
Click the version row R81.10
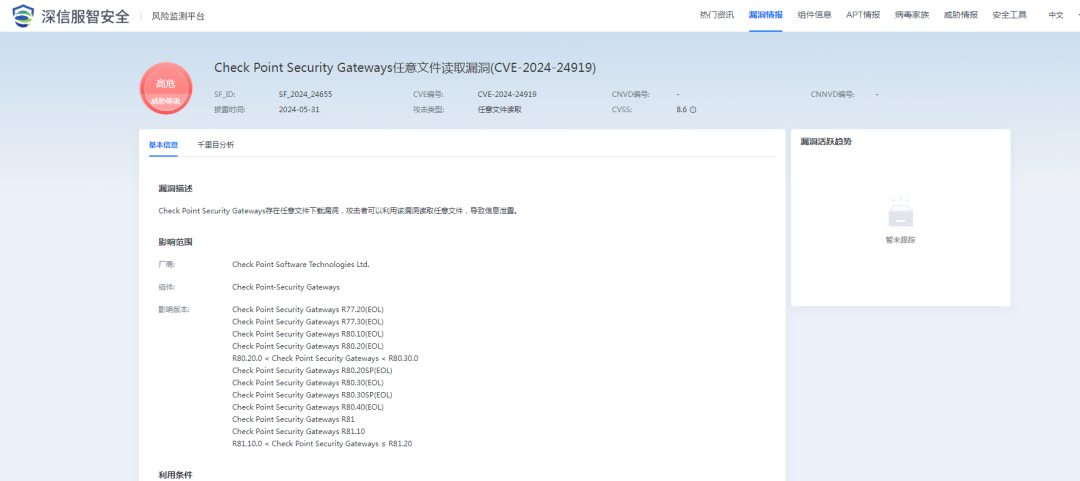pyautogui.click(x=298, y=431)
